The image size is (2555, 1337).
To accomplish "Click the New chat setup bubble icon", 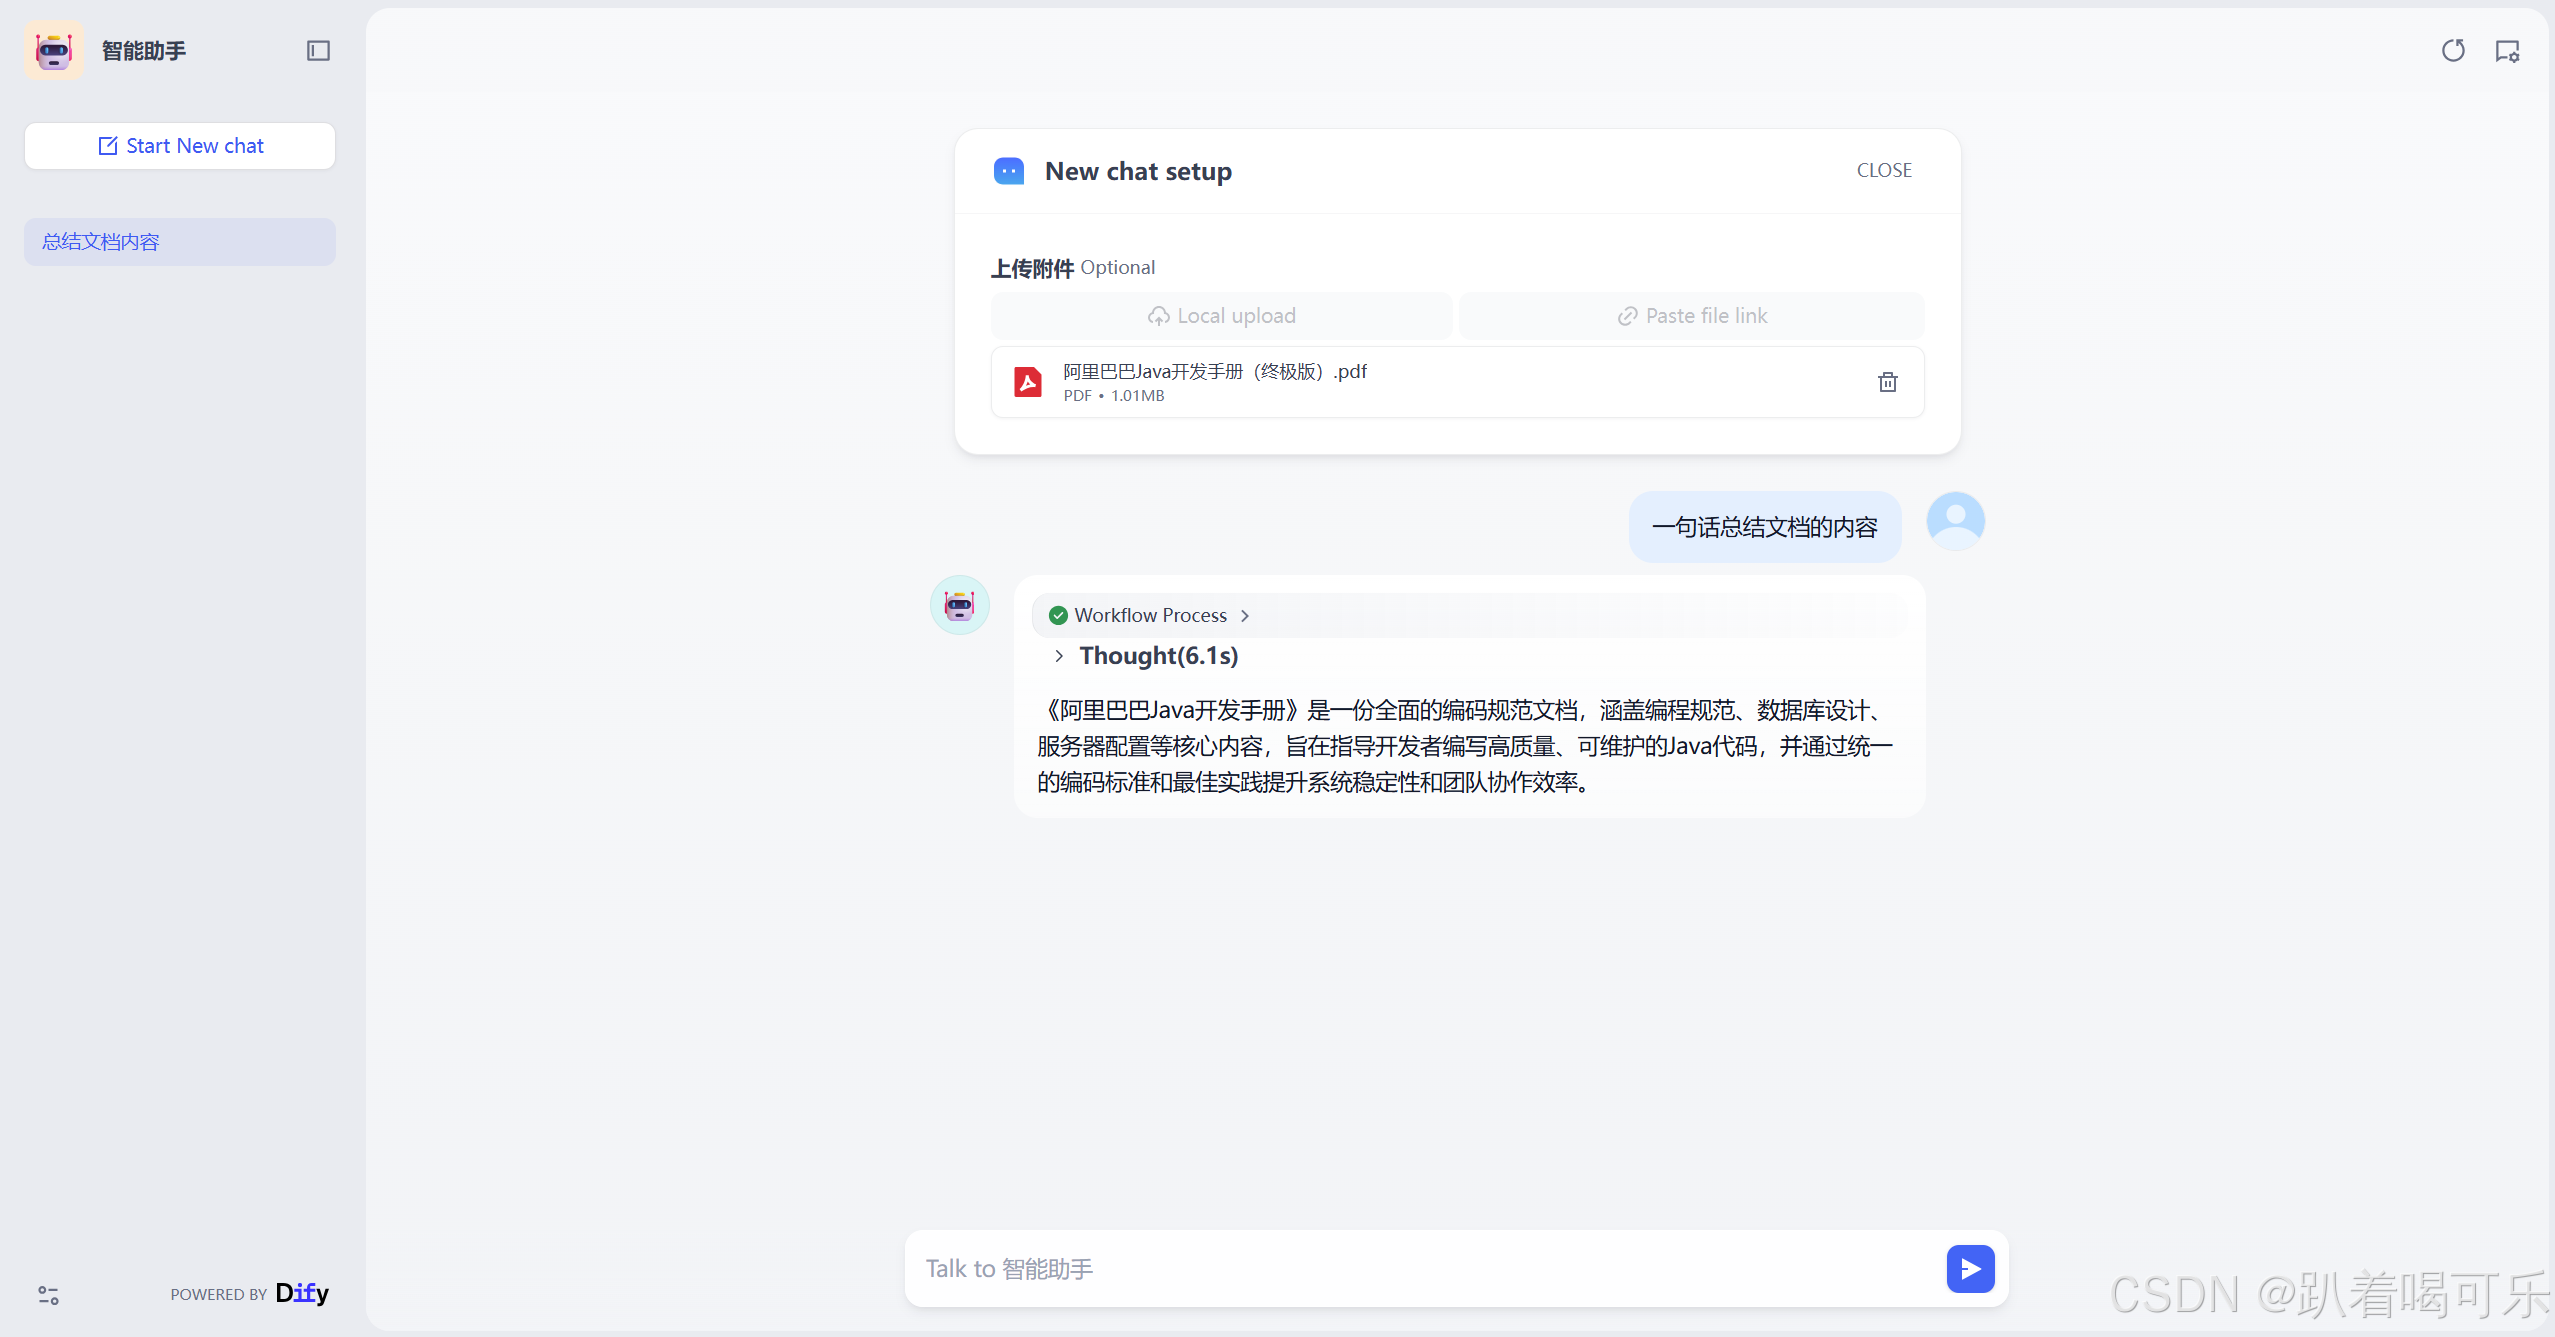I will point(1009,171).
